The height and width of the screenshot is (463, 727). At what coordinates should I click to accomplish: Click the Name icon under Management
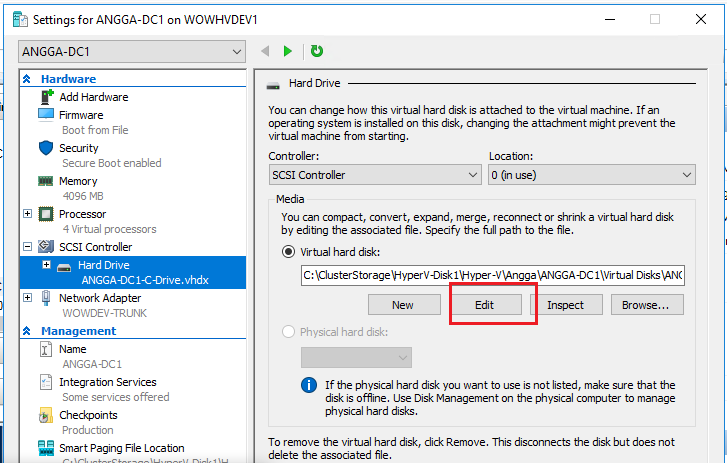coord(45,349)
